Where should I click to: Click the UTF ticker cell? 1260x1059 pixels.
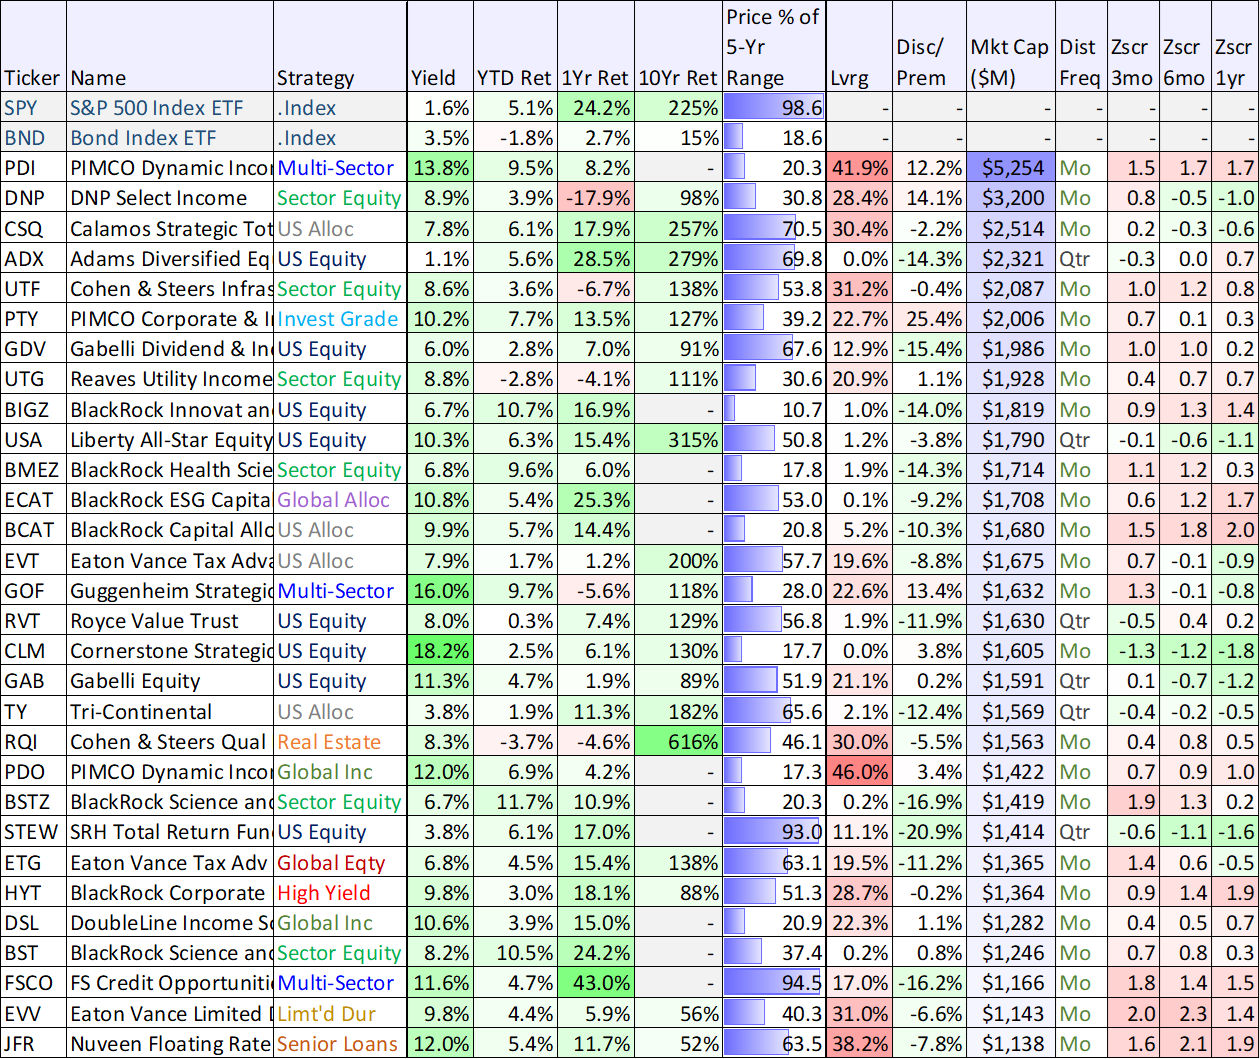tap(33, 289)
